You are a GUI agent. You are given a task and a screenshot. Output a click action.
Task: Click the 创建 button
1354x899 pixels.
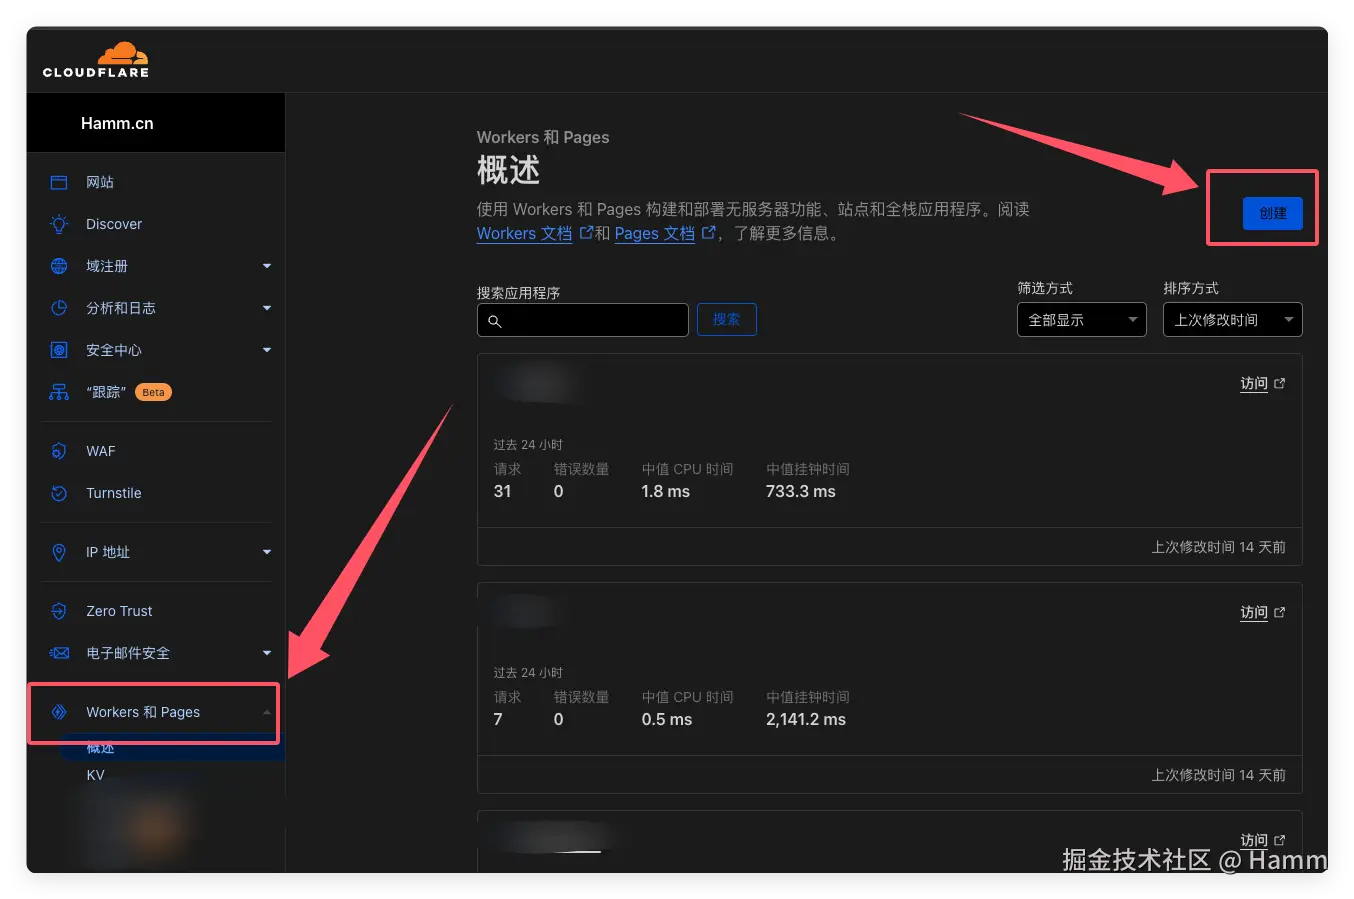click(x=1272, y=213)
